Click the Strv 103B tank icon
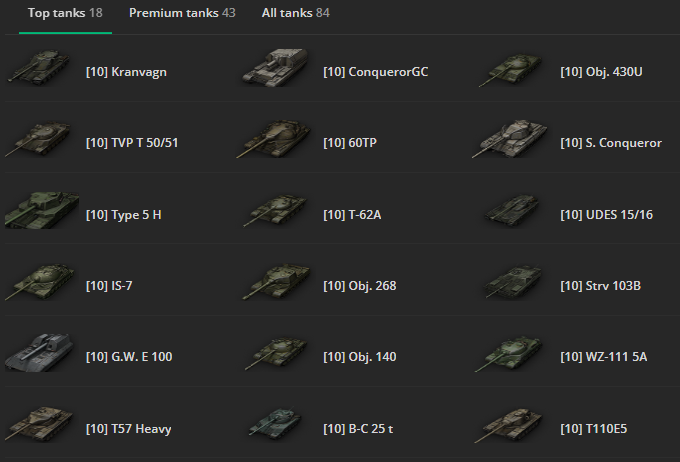Screen dimensions: 680x462 (513, 282)
